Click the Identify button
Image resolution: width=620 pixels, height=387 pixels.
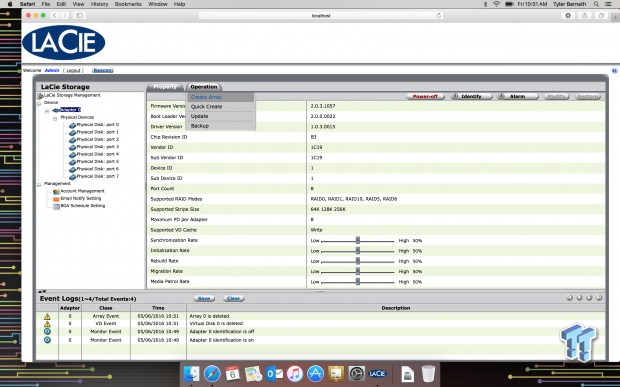tap(472, 96)
